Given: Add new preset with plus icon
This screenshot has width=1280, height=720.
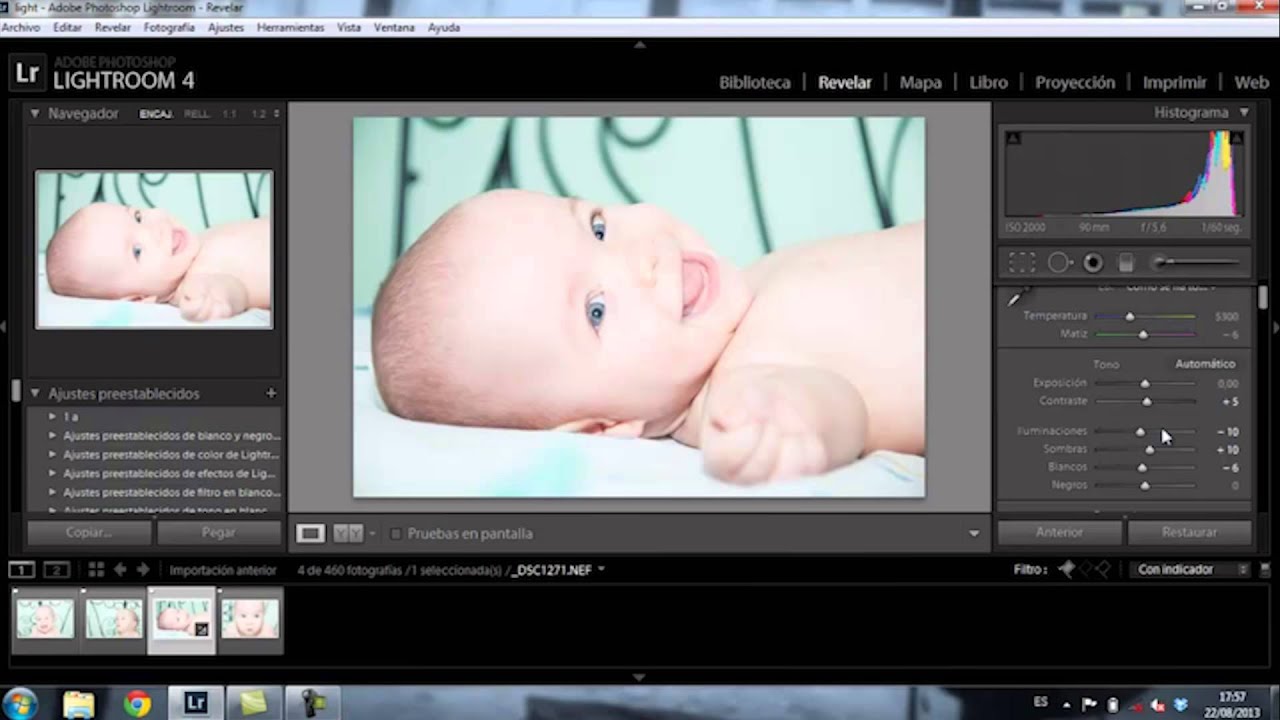Looking at the screenshot, I should (x=271, y=393).
